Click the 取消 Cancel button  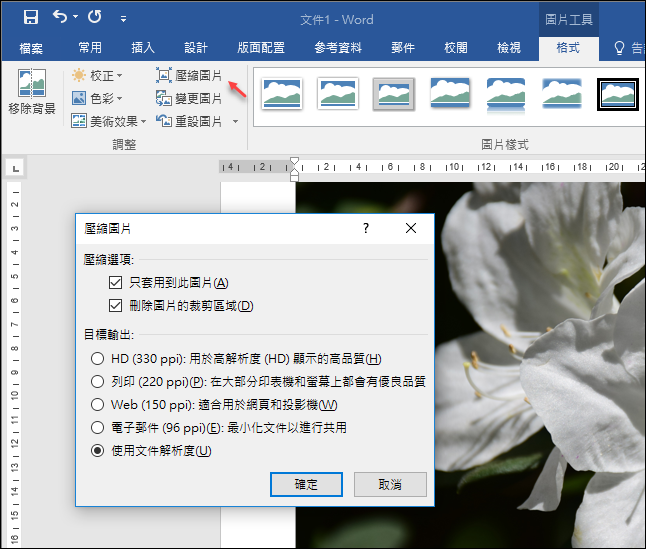pos(390,484)
